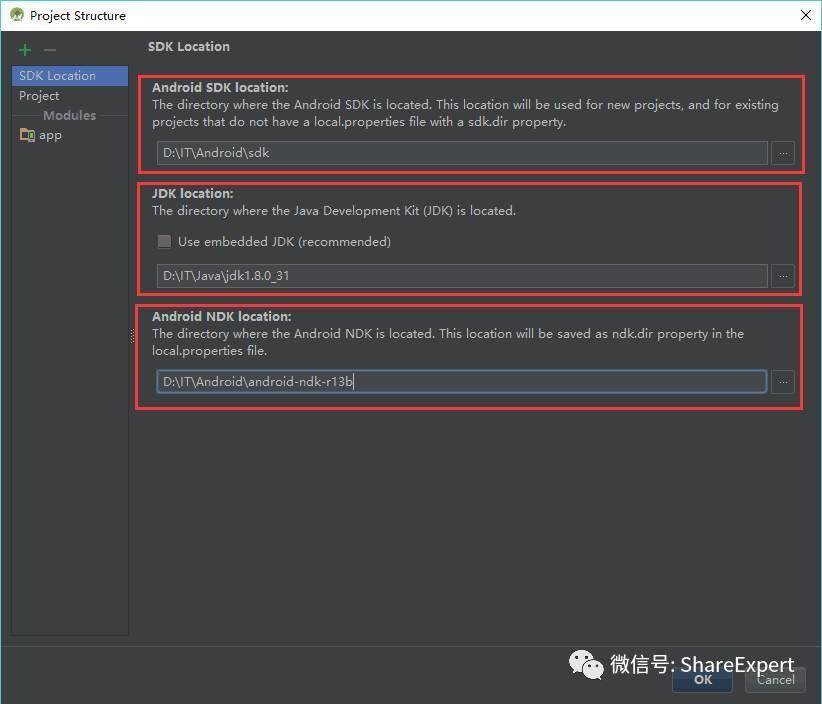Viewport: 822px width, 704px height.
Task: Click the 'SDK Location' panel heading
Action: [189, 47]
